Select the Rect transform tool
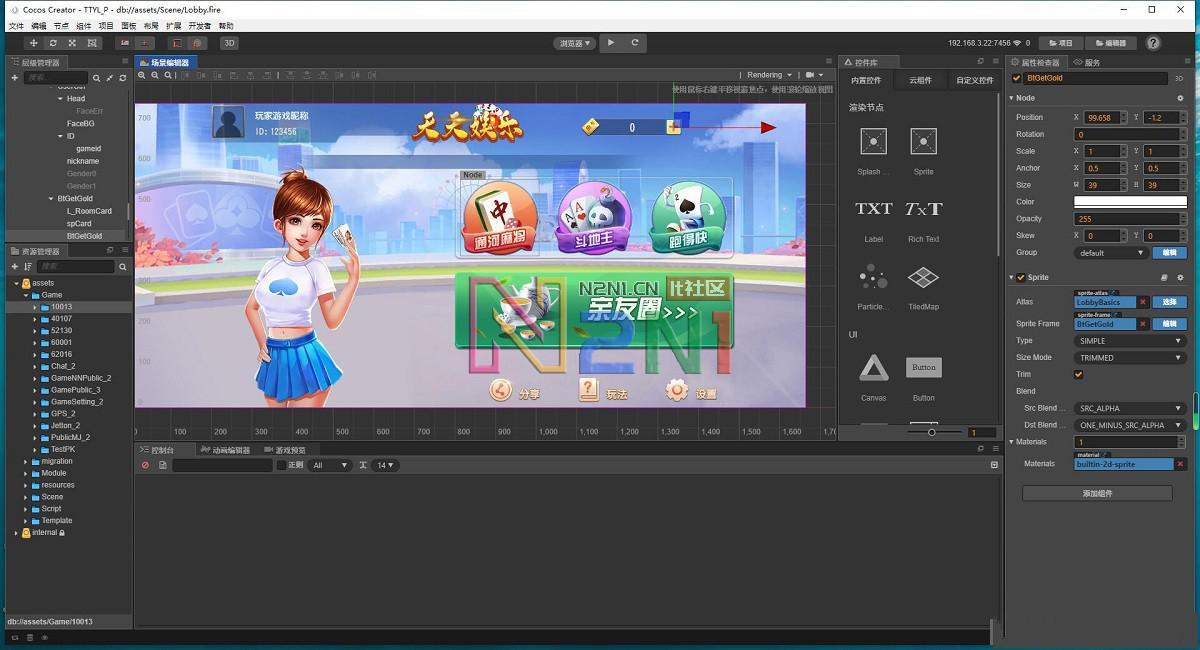 click(x=93, y=43)
